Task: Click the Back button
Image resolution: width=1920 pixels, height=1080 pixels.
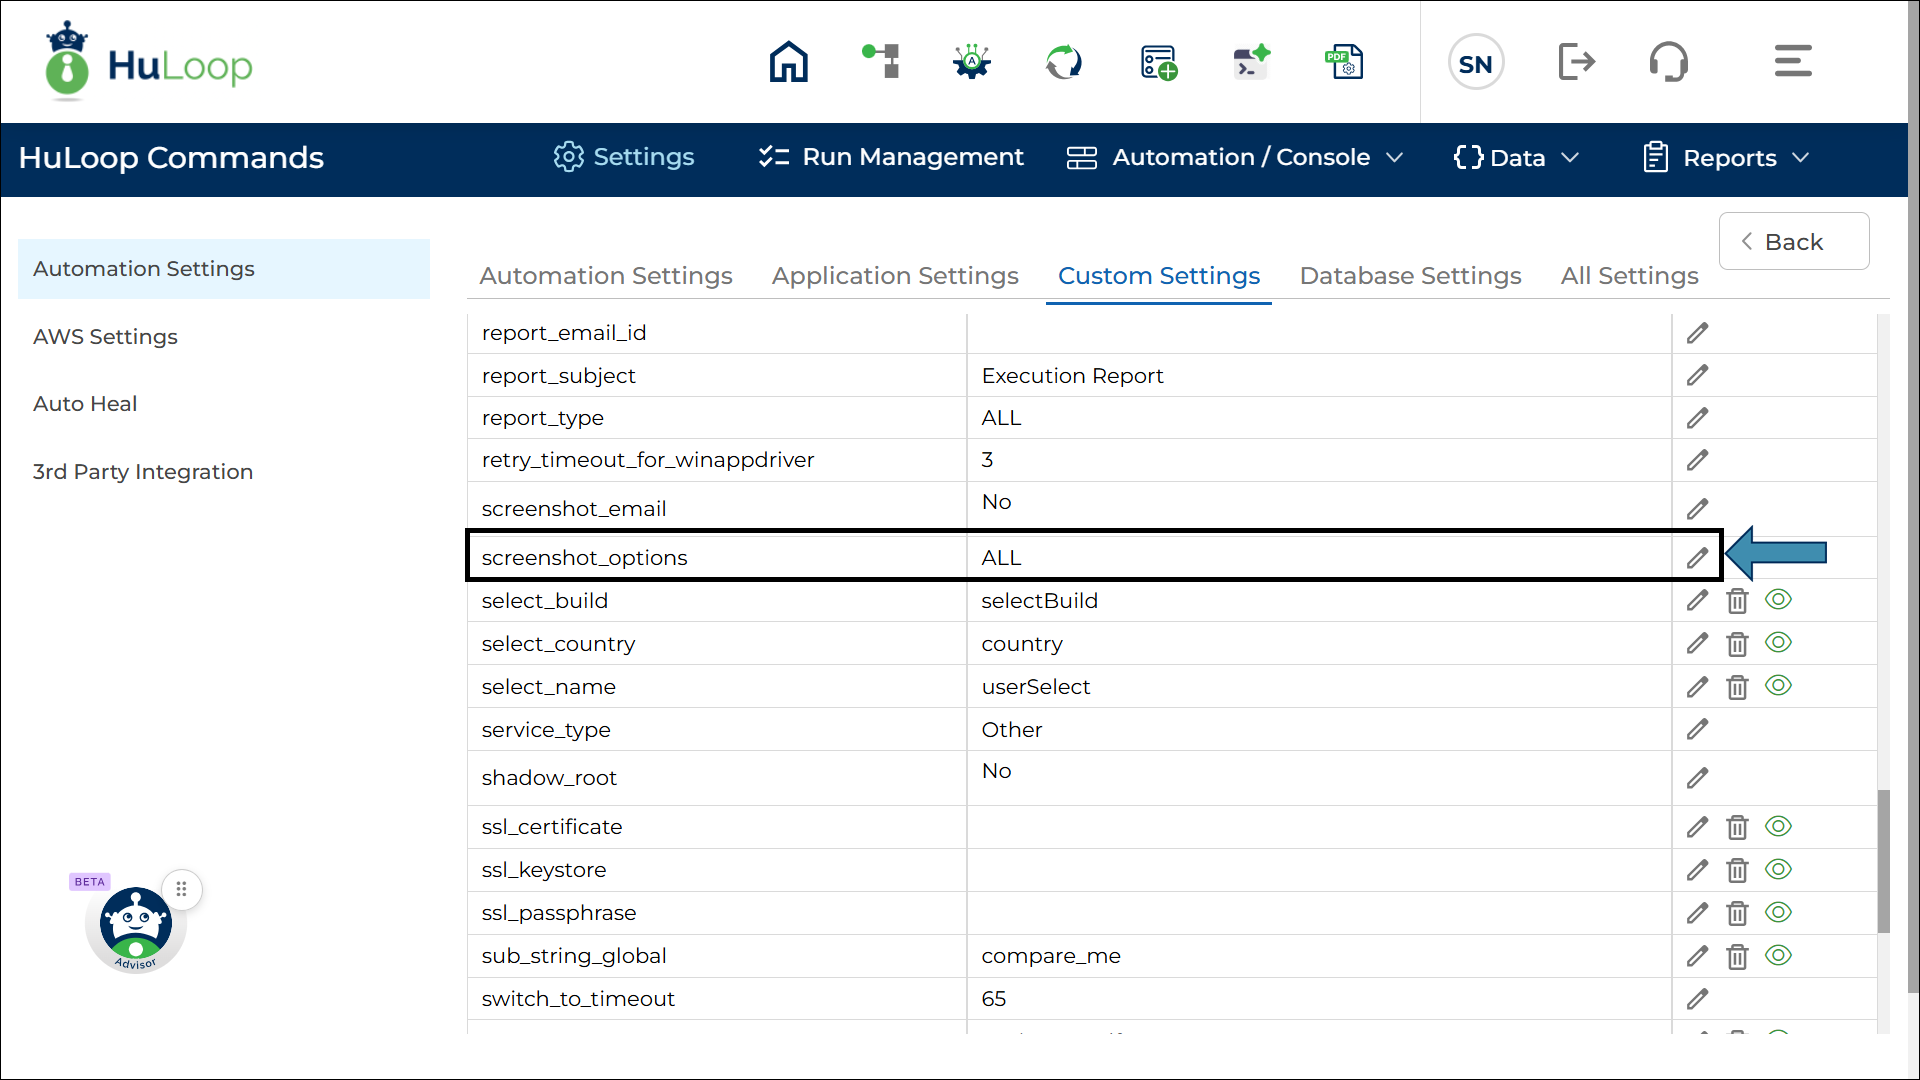Action: click(x=1794, y=241)
